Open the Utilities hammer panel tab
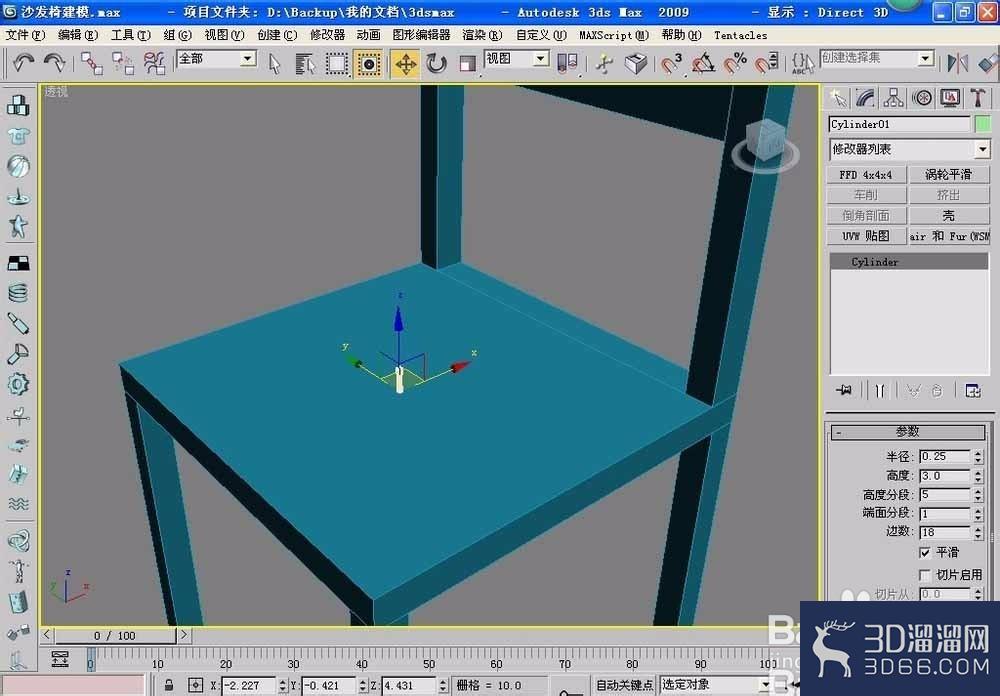The height and width of the screenshot is (696, 1000). point(978,98)
